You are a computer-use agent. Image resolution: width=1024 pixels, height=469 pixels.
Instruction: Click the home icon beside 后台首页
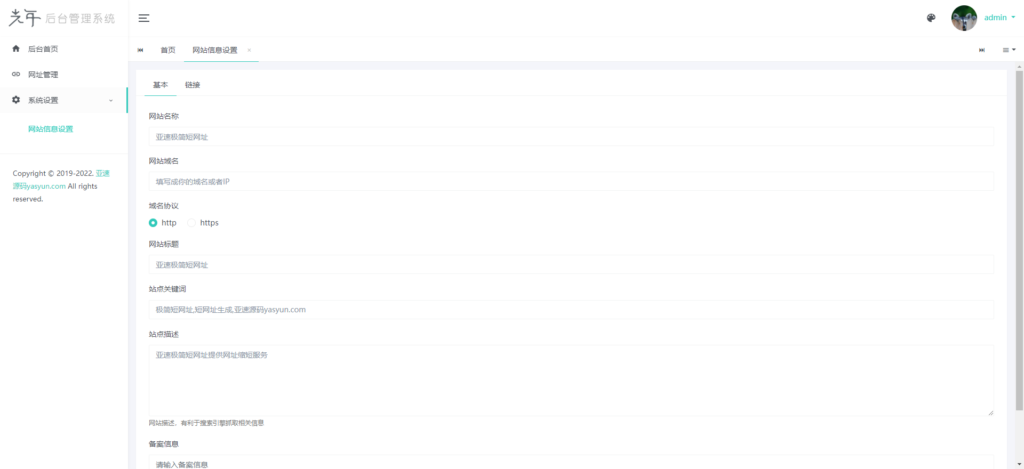16,49
